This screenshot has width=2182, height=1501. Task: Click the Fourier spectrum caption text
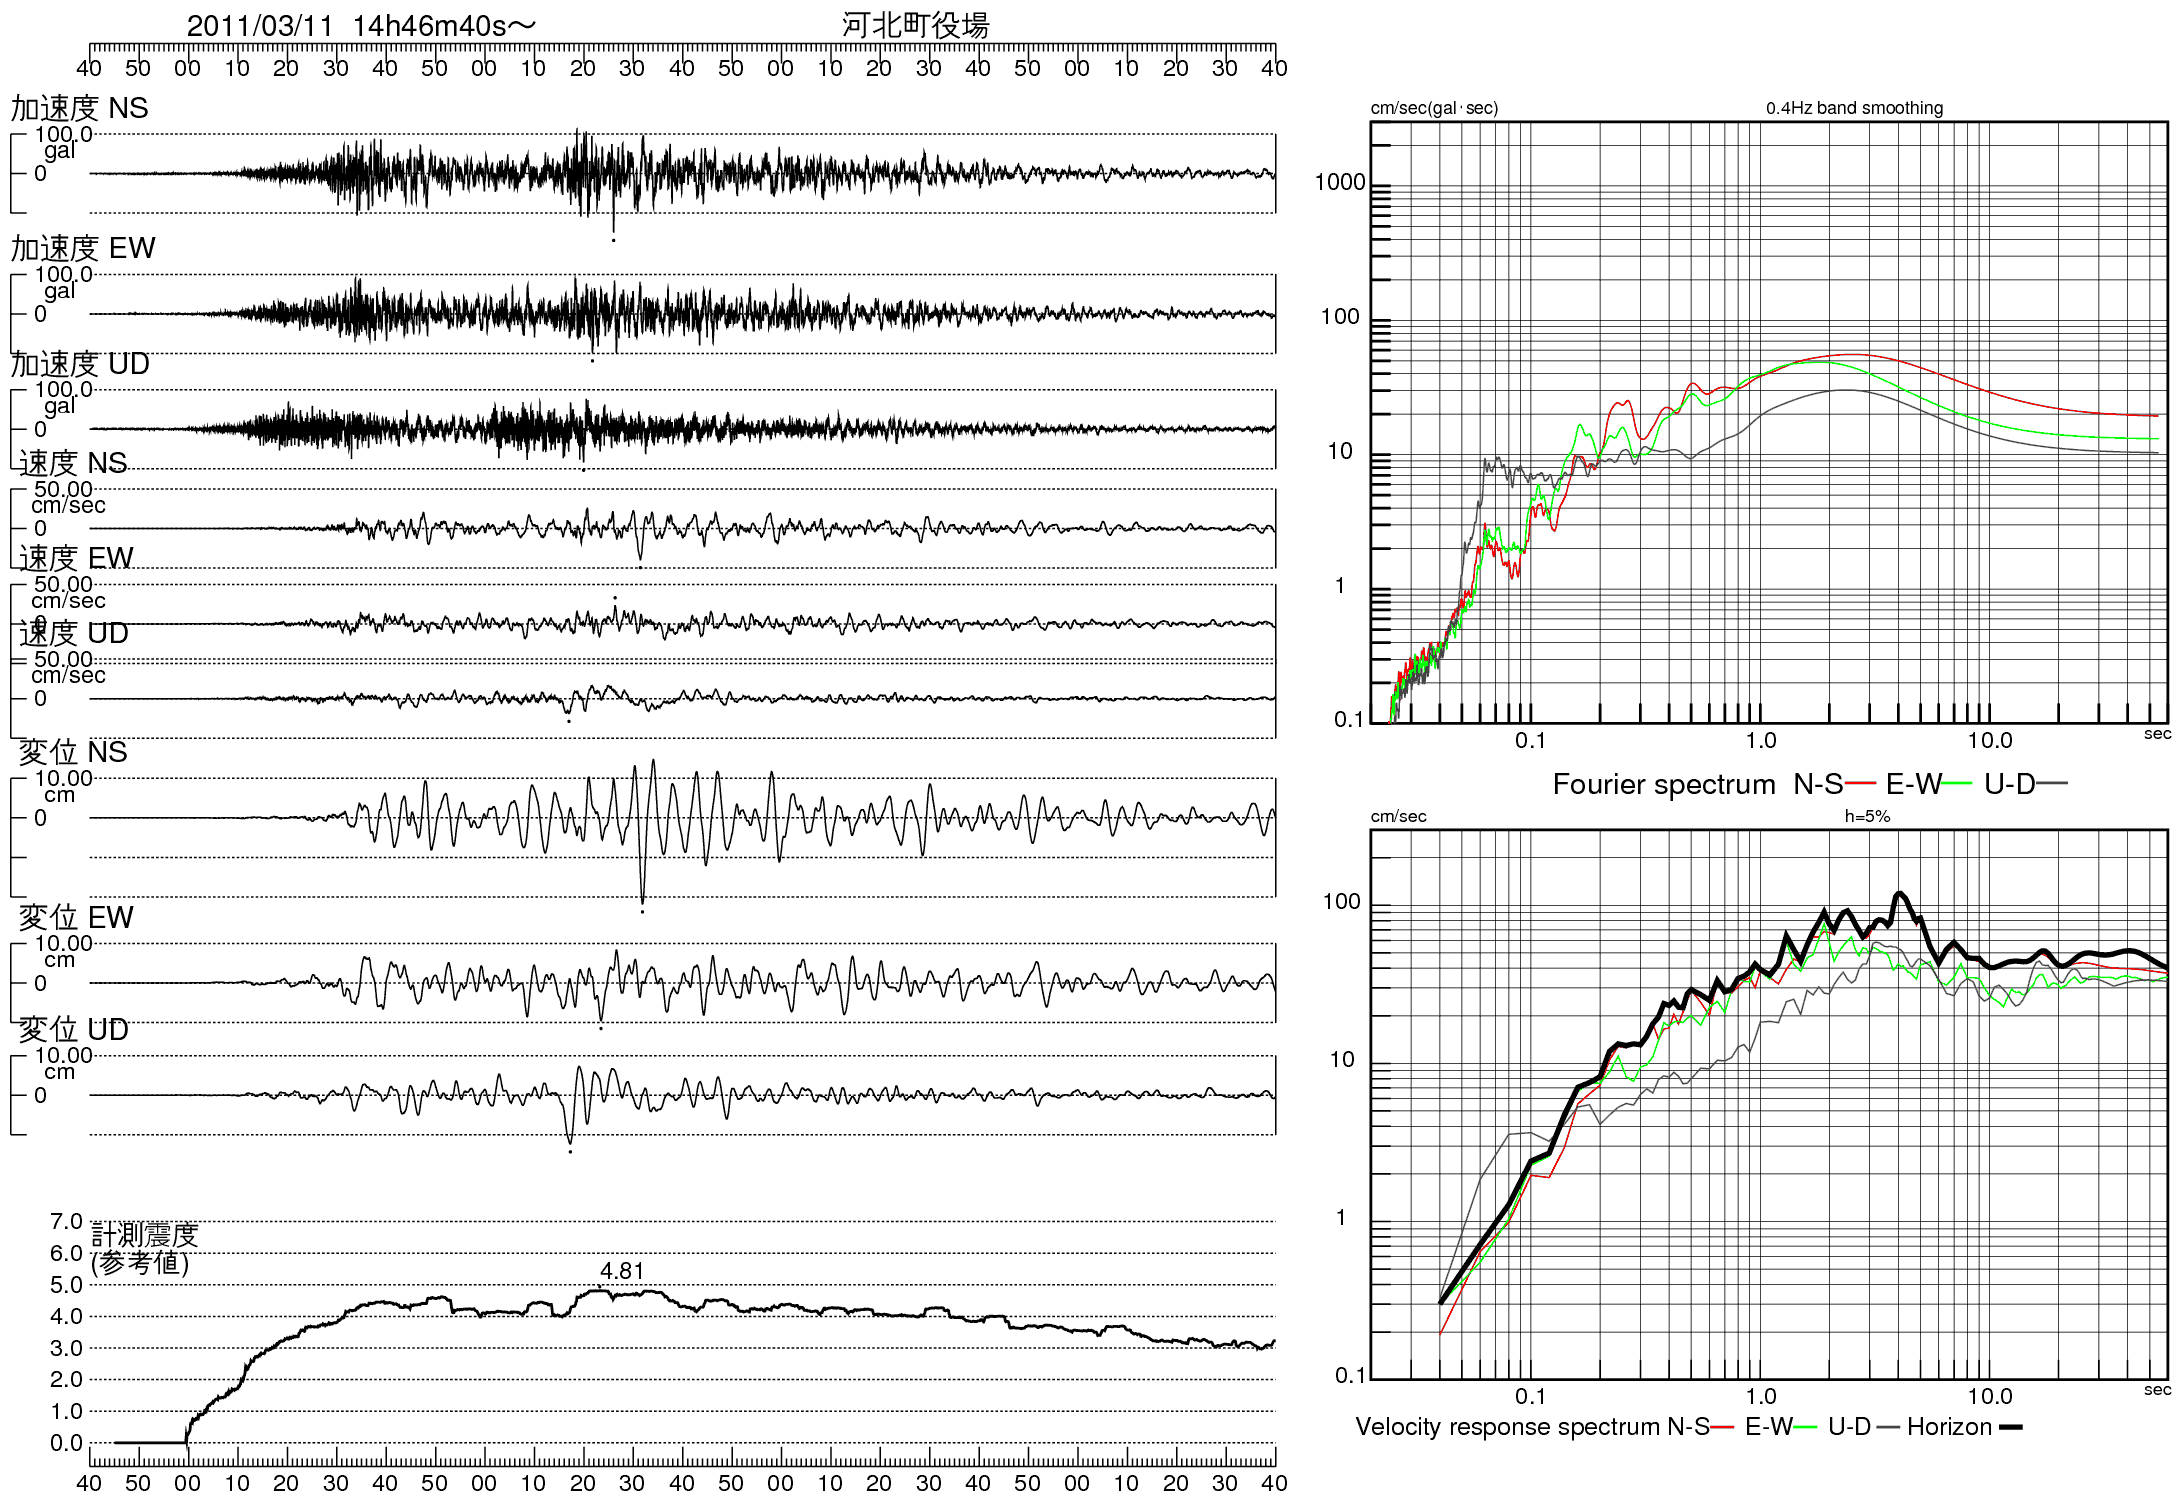(x=1664, y=784)
